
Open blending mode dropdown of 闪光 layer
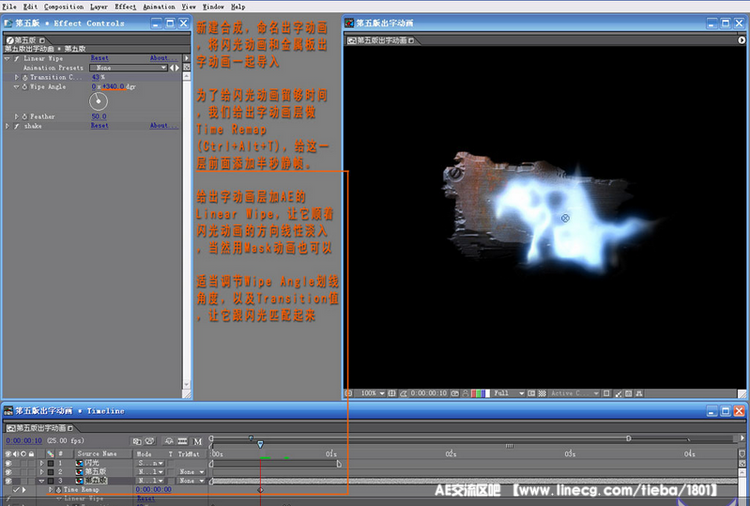[x=151, y=463]
